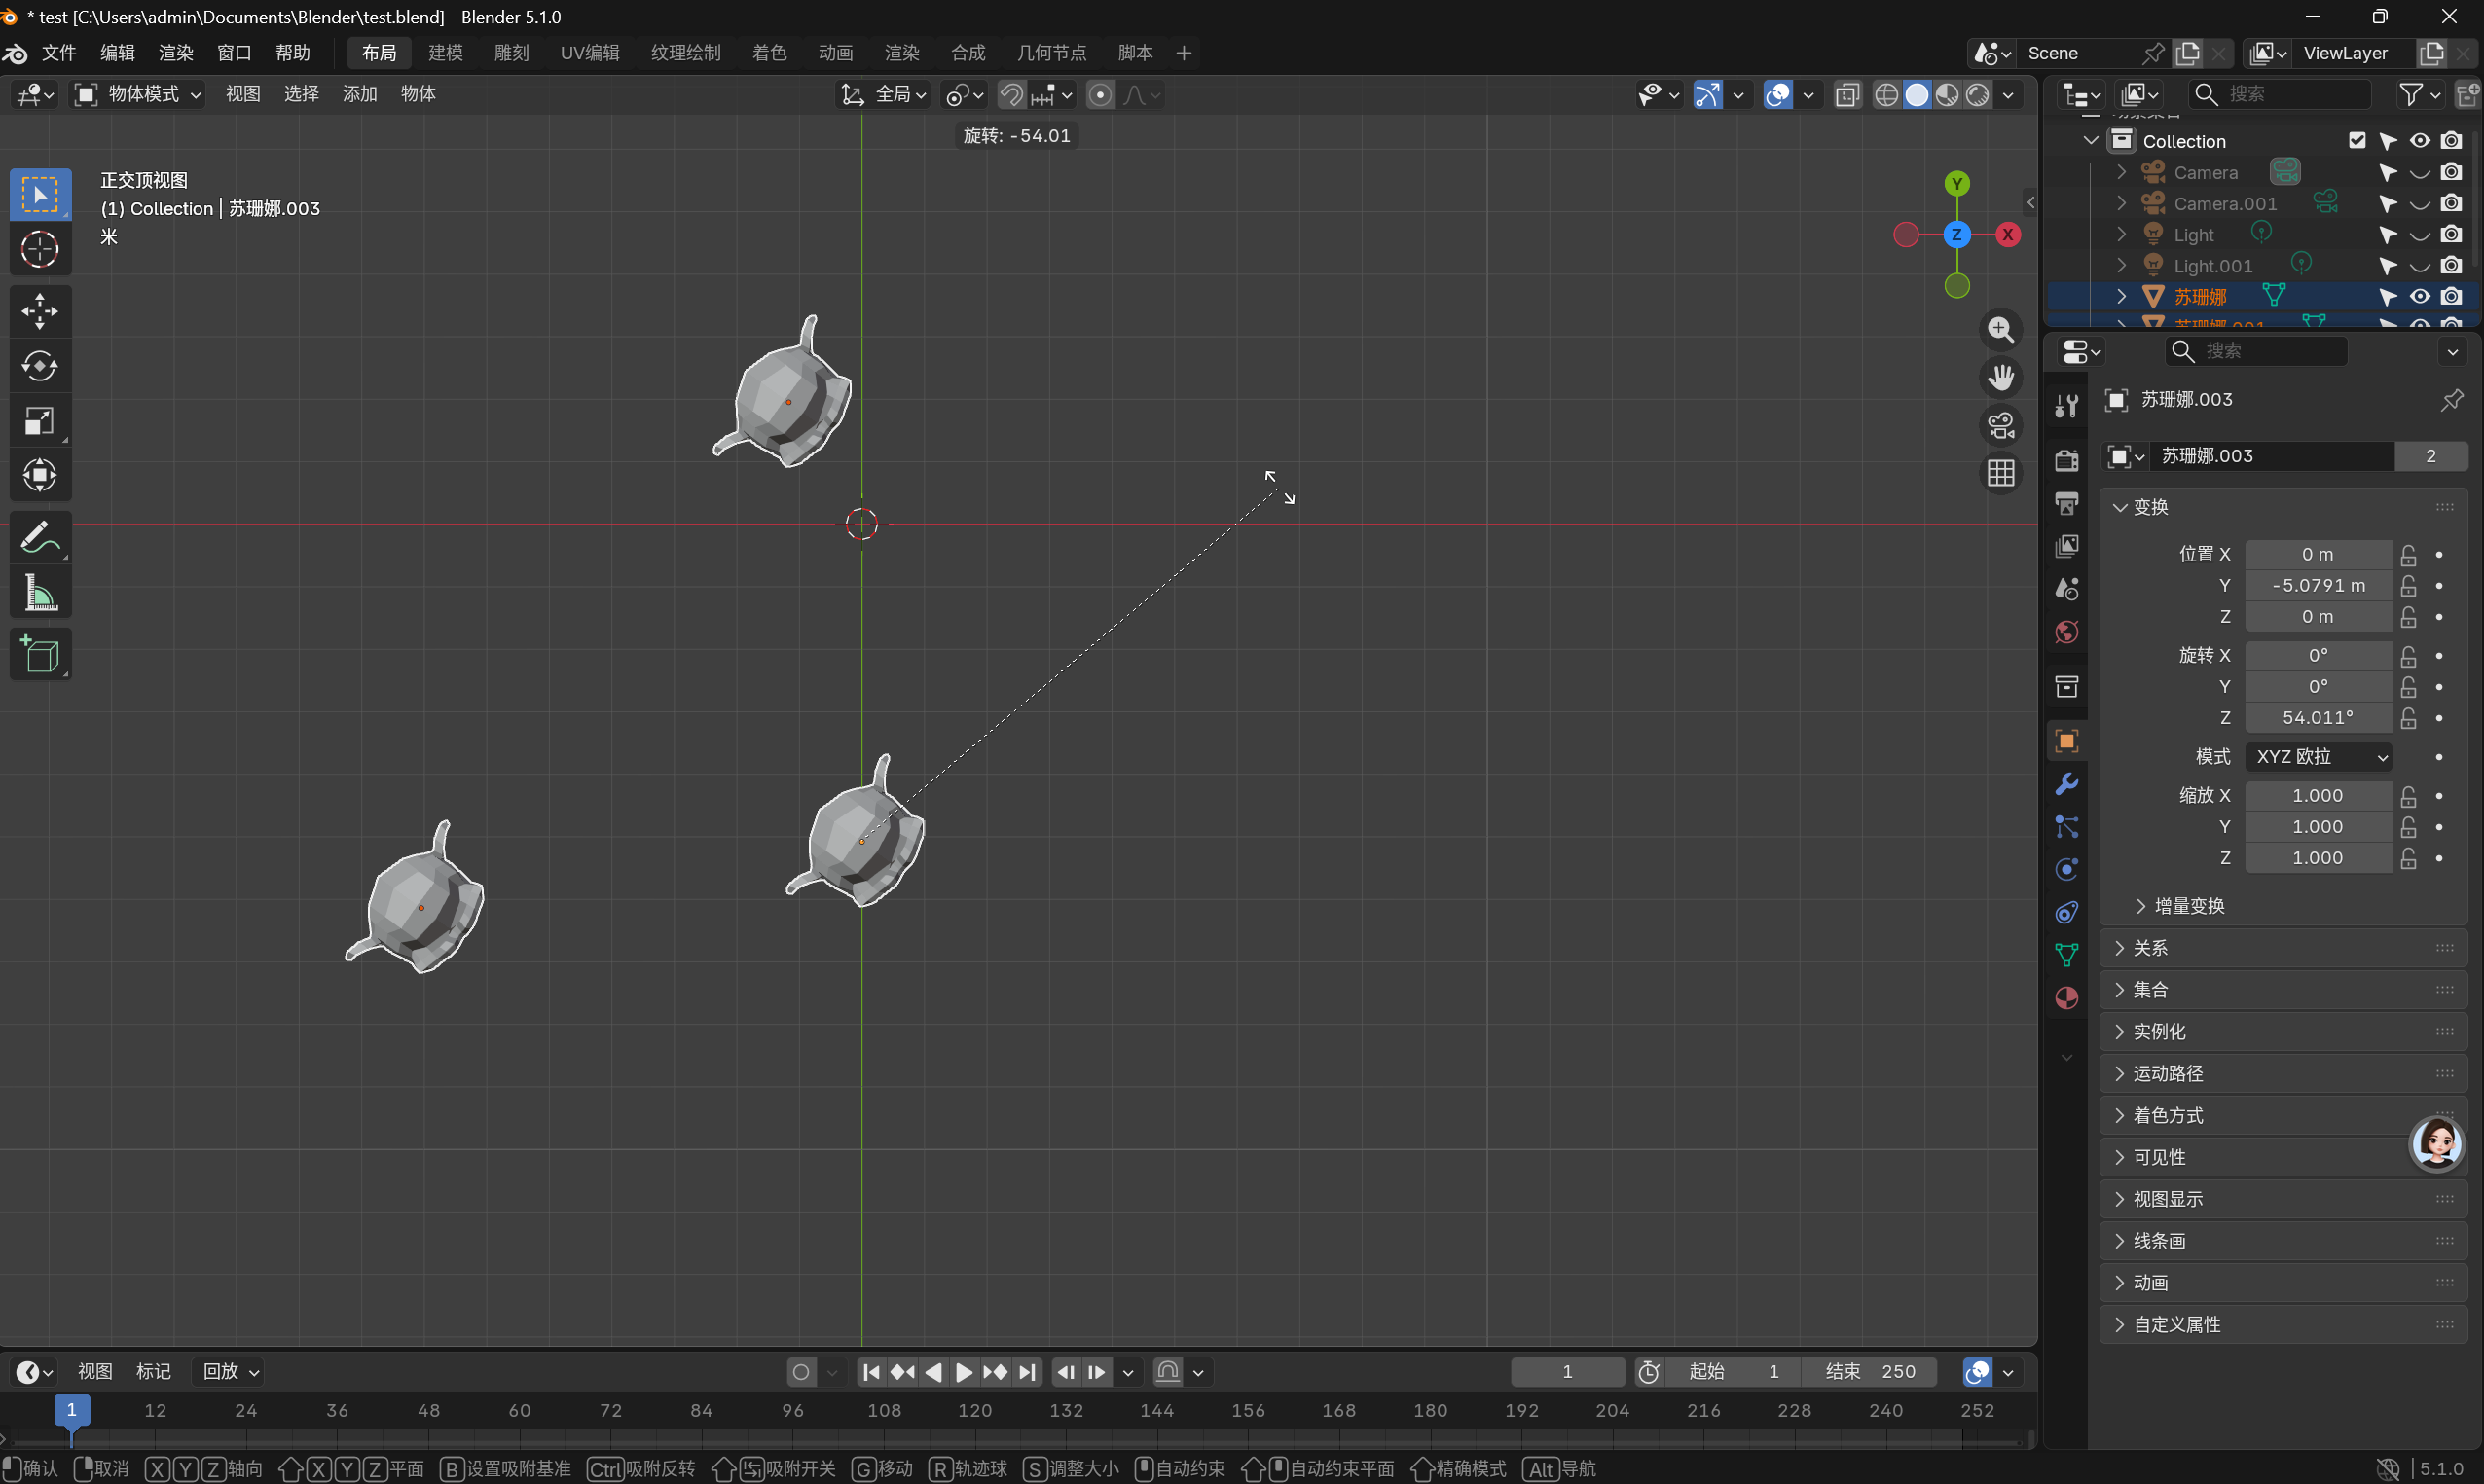Screen dimensions: 2484x1484
Task: Hide the Camera object in outliner
Action: pos(2419,172)
